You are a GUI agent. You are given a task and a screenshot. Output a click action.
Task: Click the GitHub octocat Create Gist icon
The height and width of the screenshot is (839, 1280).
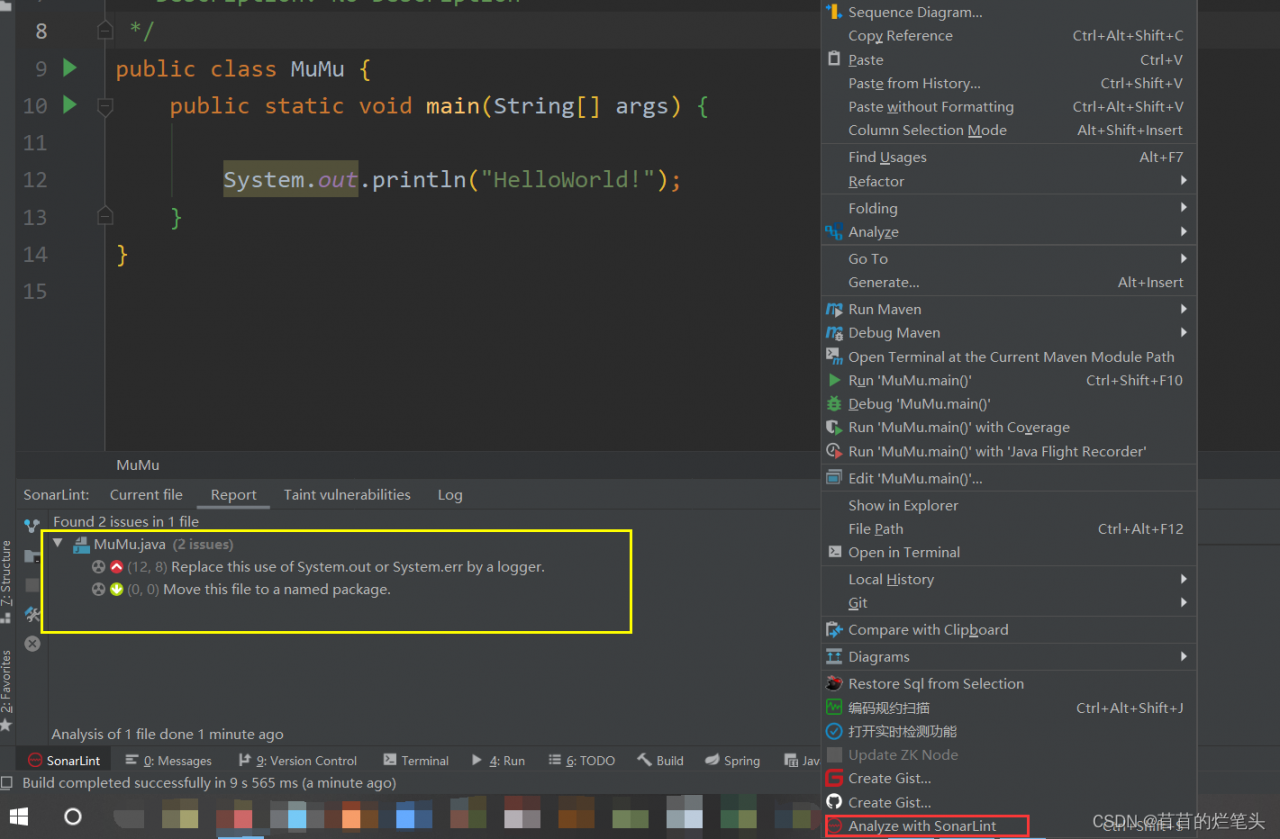834,802
